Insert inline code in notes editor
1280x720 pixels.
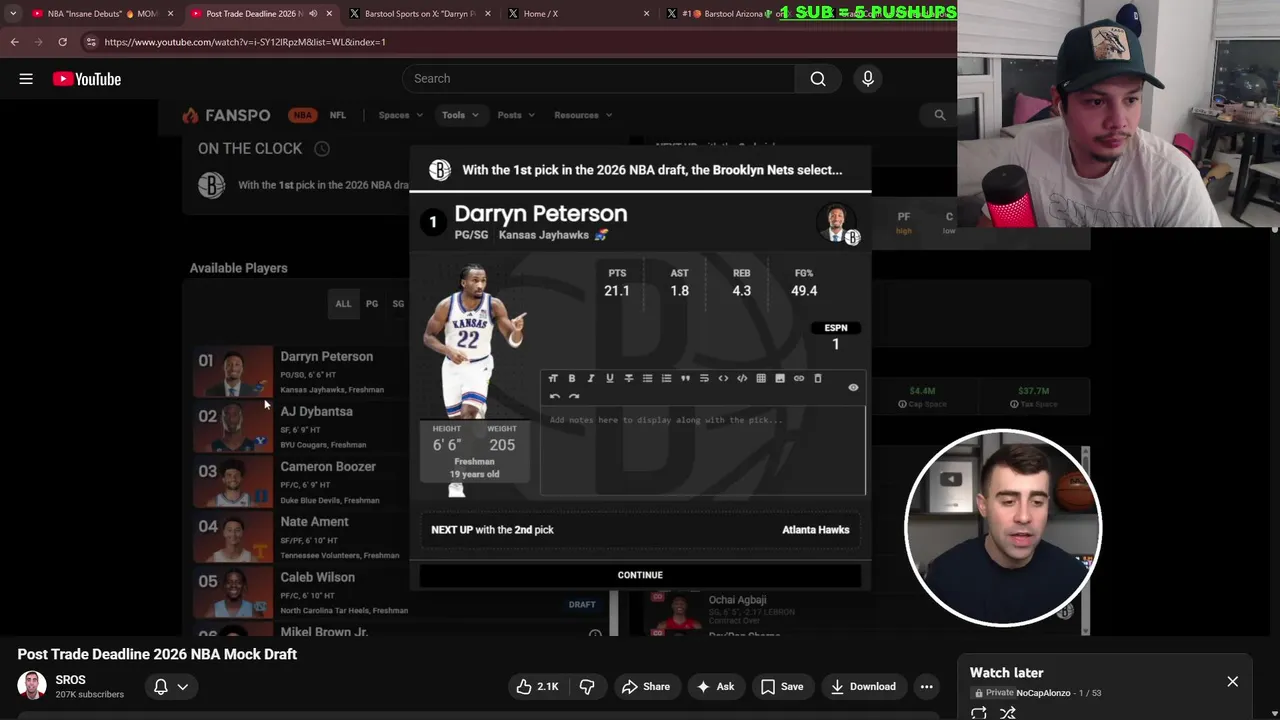pyautogui.click(x=723, y=378)
